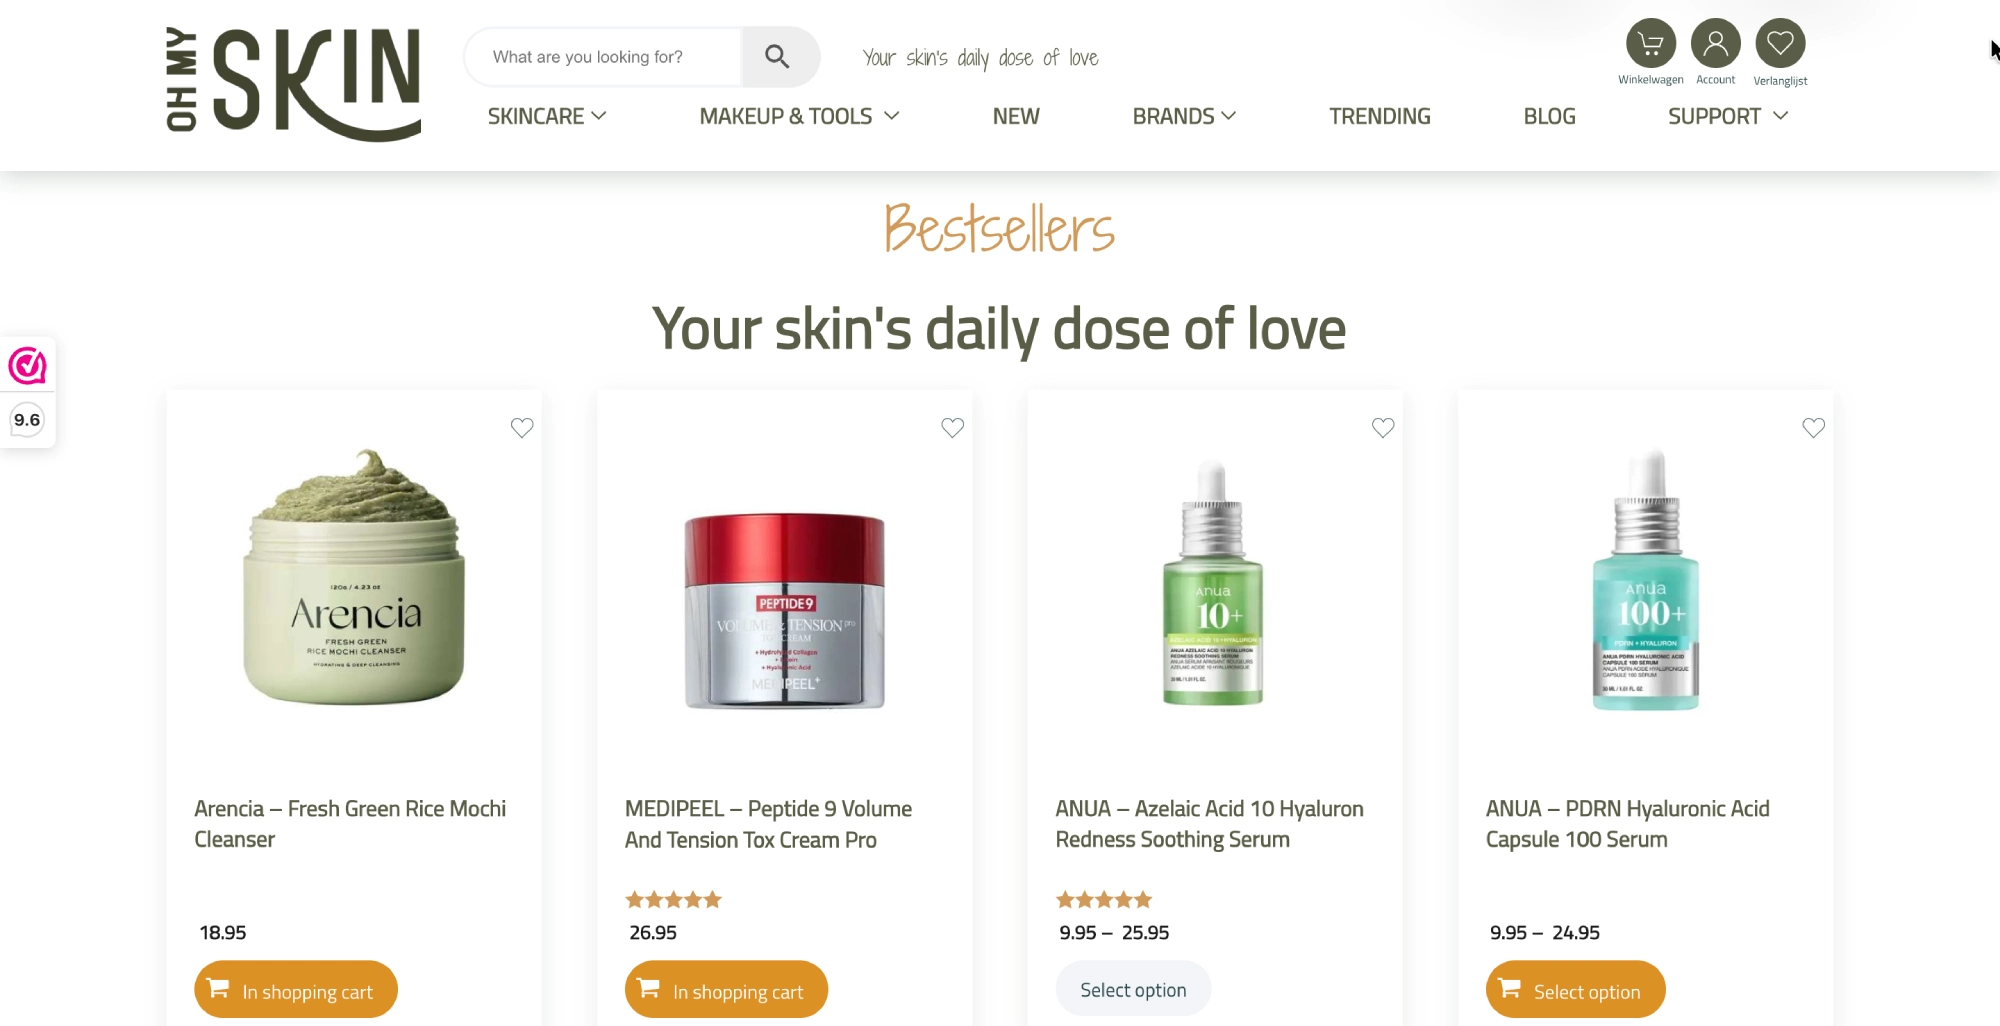The image size is (2000, 1026).
Task: Add Arencia cleanser In shopping cart
Action: [296, 990]
